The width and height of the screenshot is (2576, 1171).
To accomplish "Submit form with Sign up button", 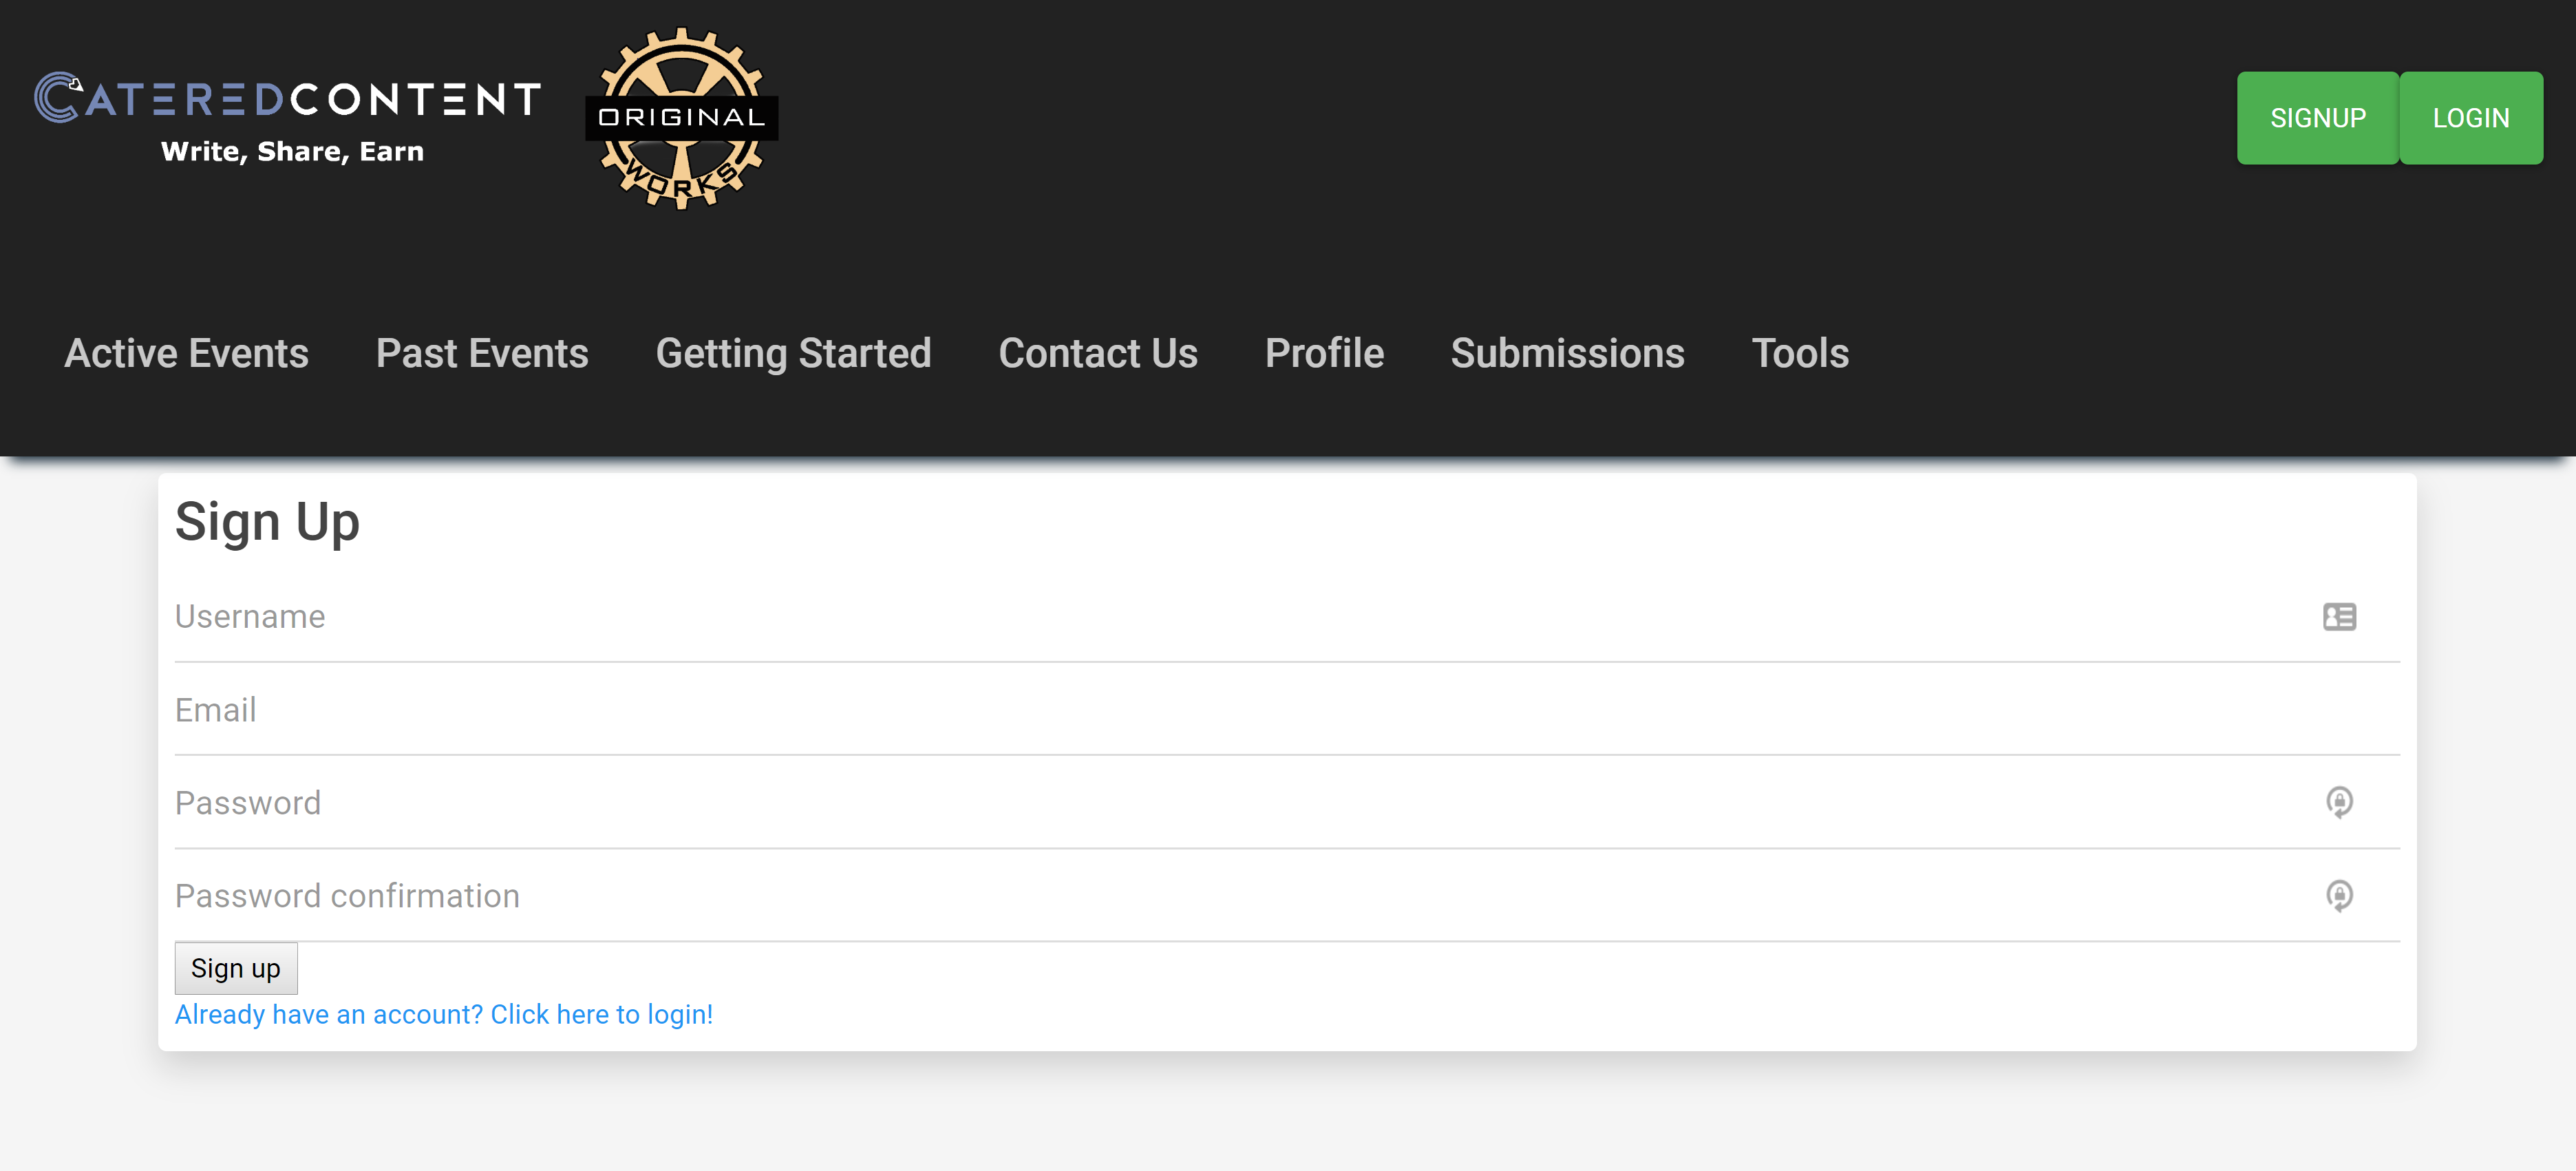I will (x=236, y=968).
